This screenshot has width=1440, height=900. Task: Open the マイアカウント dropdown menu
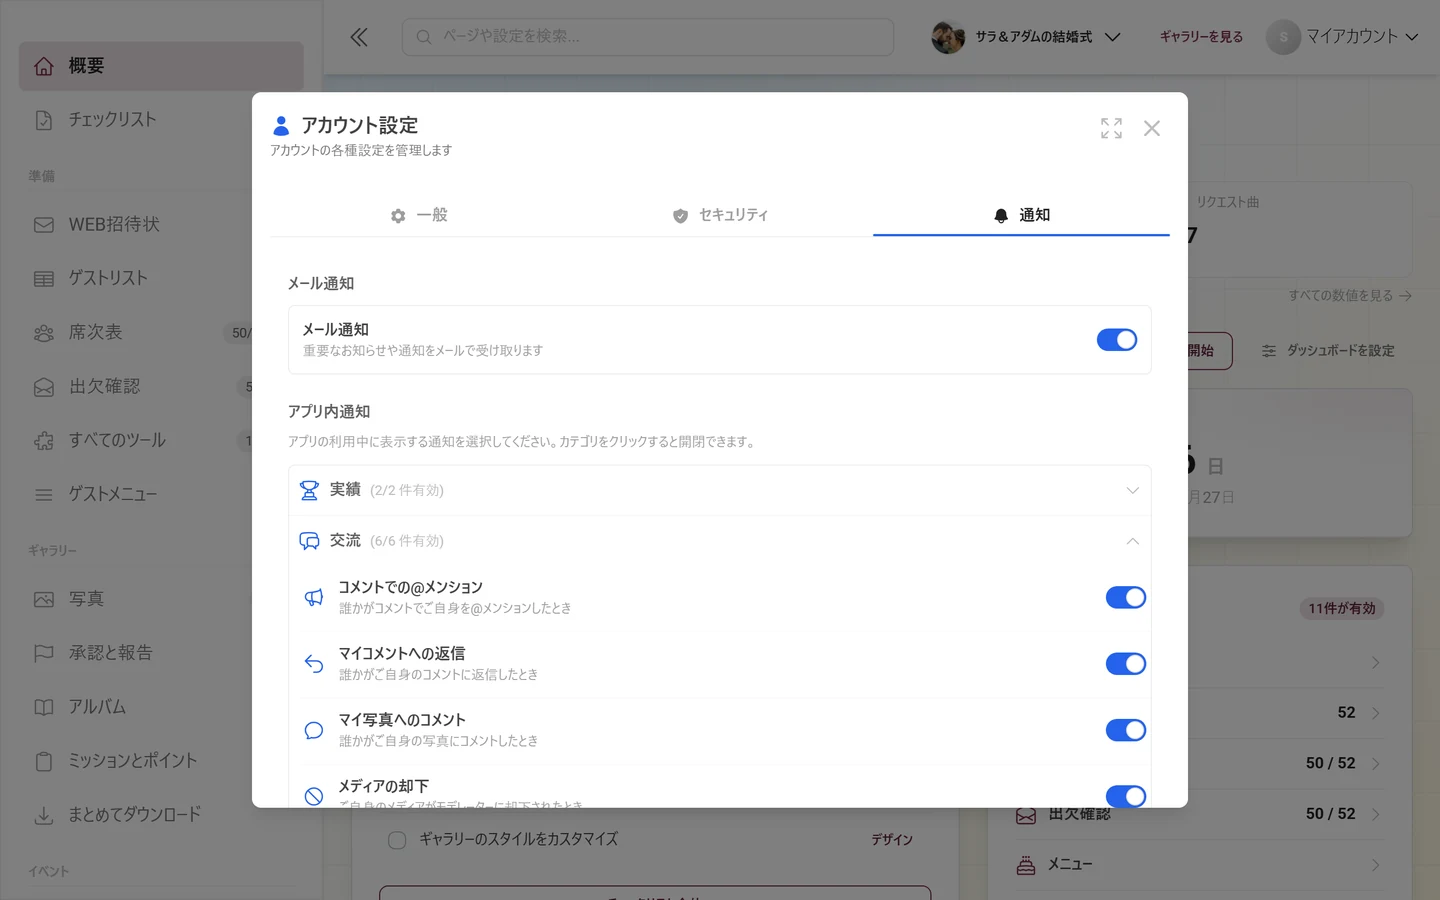tap(1343, 37)
